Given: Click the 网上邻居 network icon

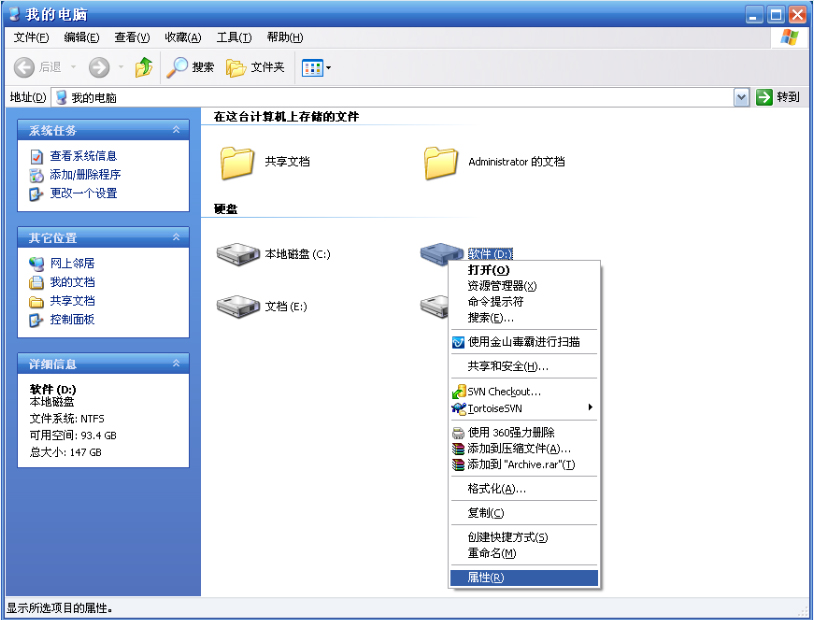Looking at the screenshot, I should tap(36, 264).
